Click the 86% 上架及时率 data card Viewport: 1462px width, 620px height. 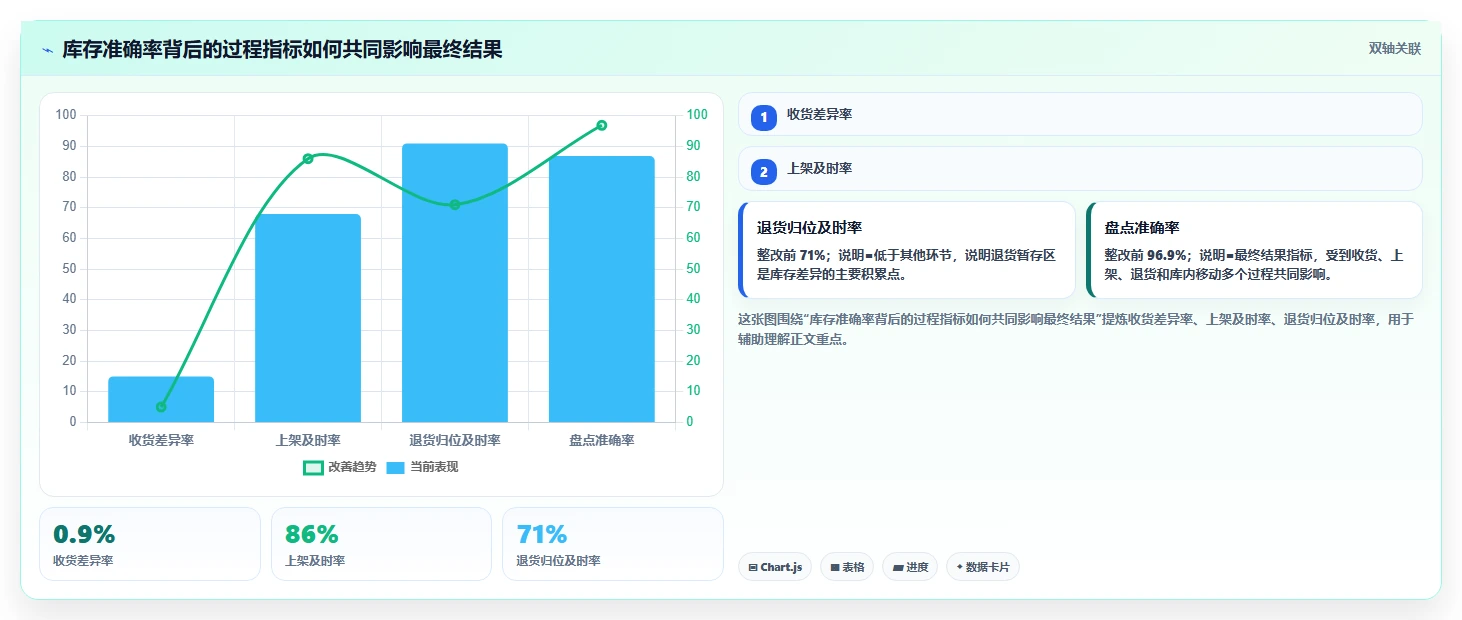pyautogui.click(x=381, y=544)
